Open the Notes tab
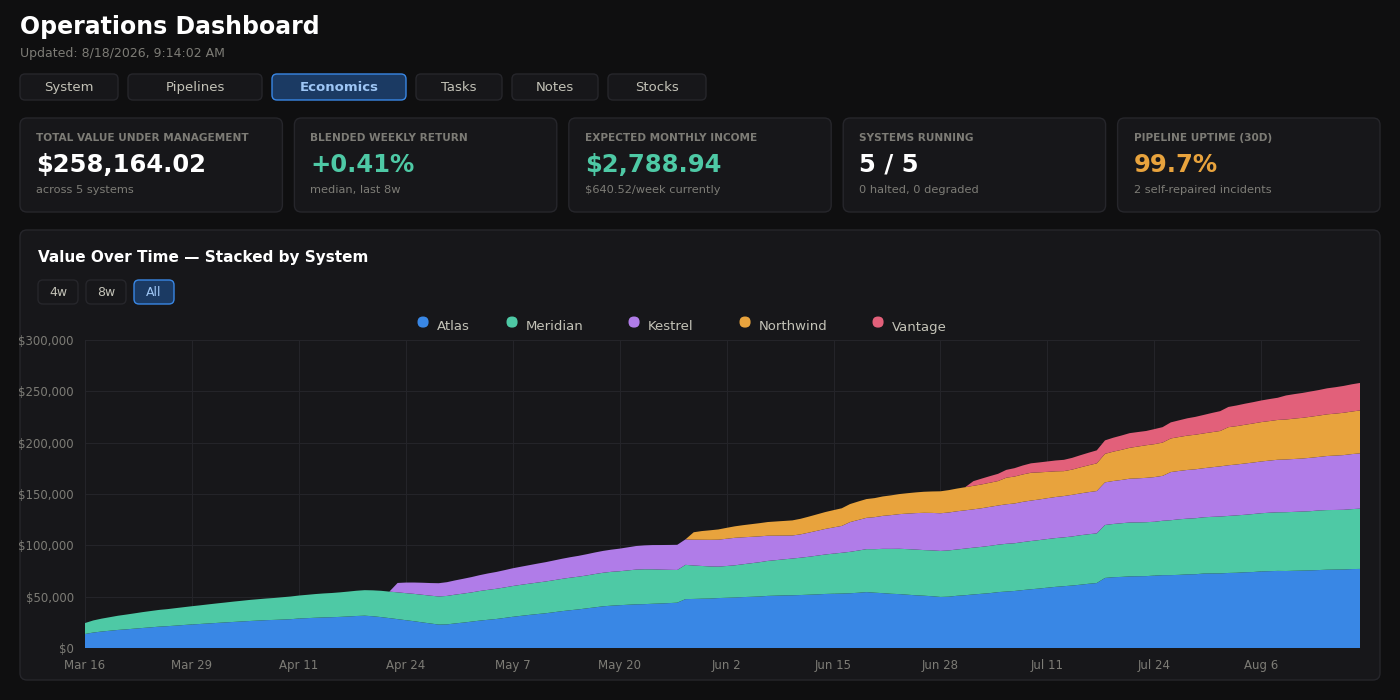The image size is (1400, 700). (555, 87)
